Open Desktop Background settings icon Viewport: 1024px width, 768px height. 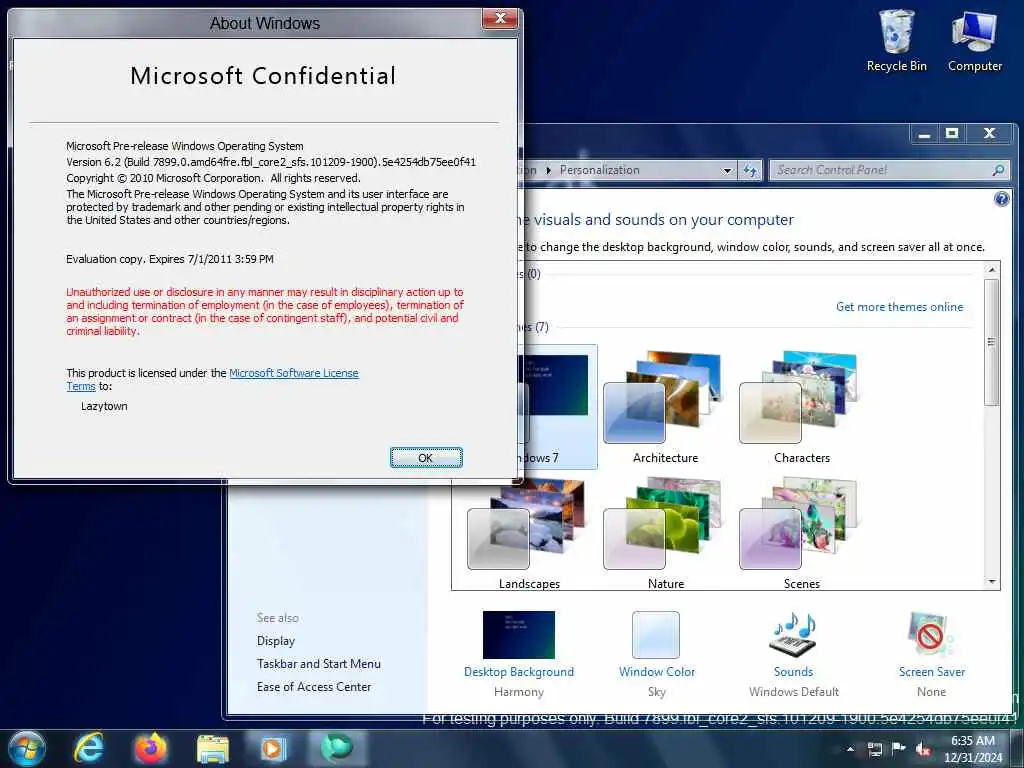(519, 635)
